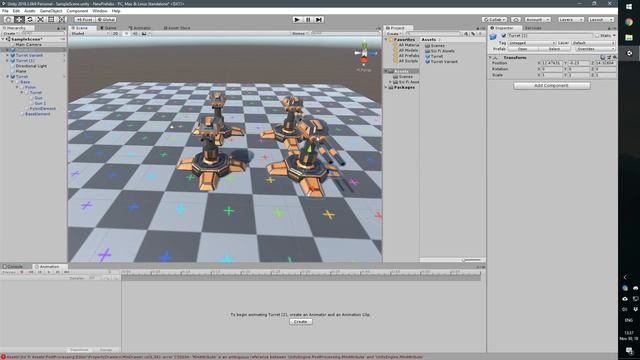The height and width of the screenshot is (360, 640).
Task: Collapse the SampleScene node in Hierarchy
Action: (3, 39)
